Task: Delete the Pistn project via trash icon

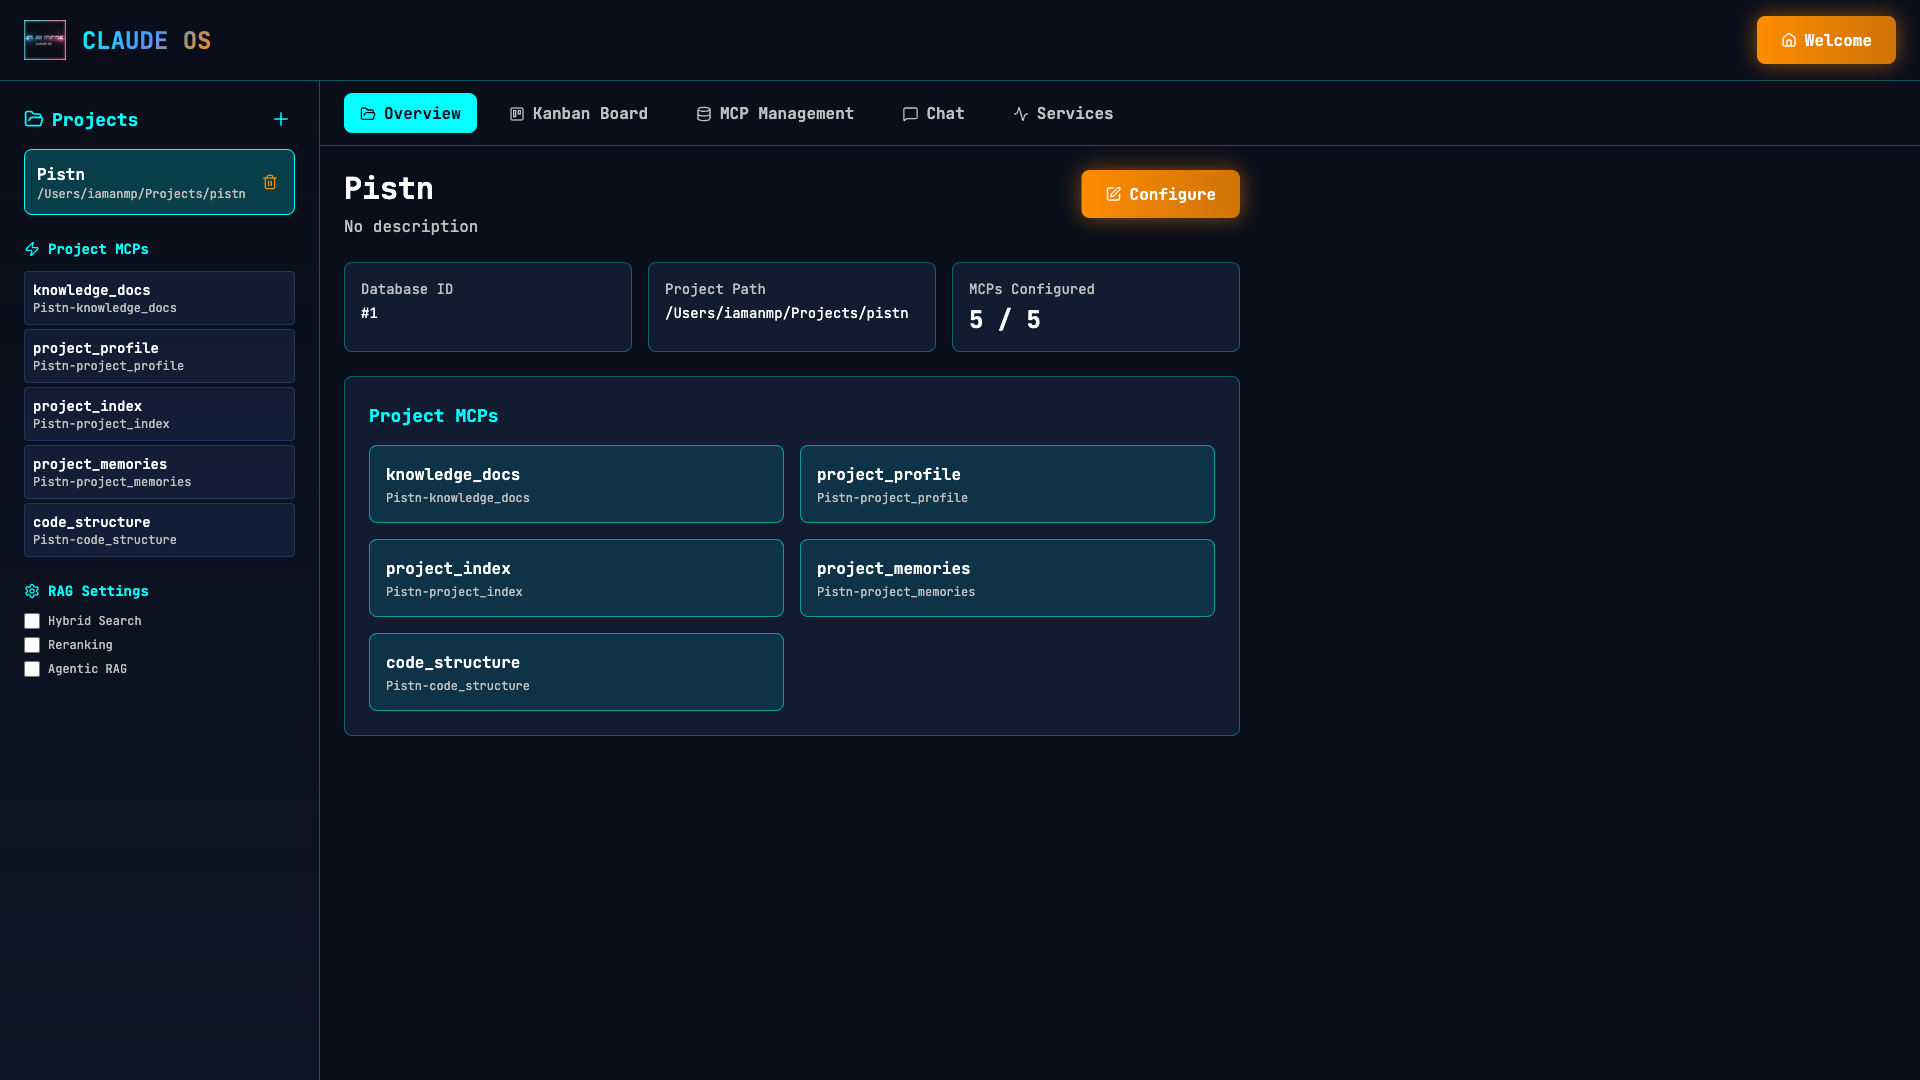Action: tap(270, 182)
